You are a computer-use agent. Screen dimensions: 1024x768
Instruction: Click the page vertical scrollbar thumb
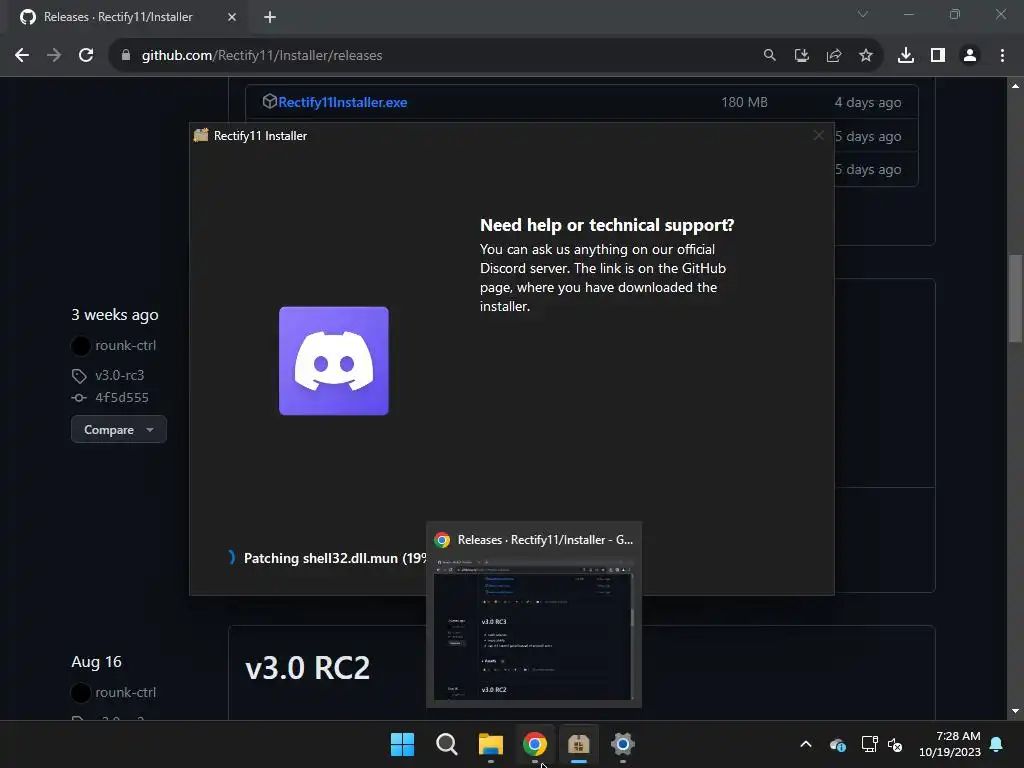[x=1015, y=298]
